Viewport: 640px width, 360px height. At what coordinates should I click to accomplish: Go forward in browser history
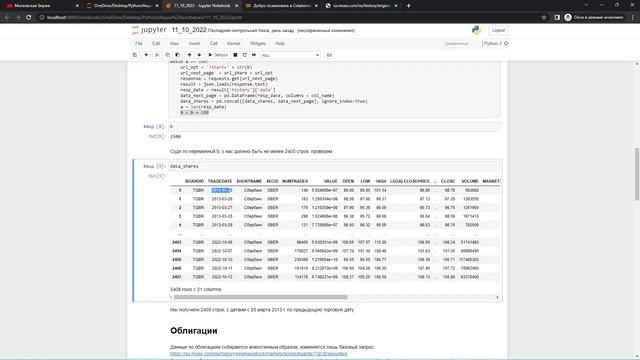click(x=18, y=18)
